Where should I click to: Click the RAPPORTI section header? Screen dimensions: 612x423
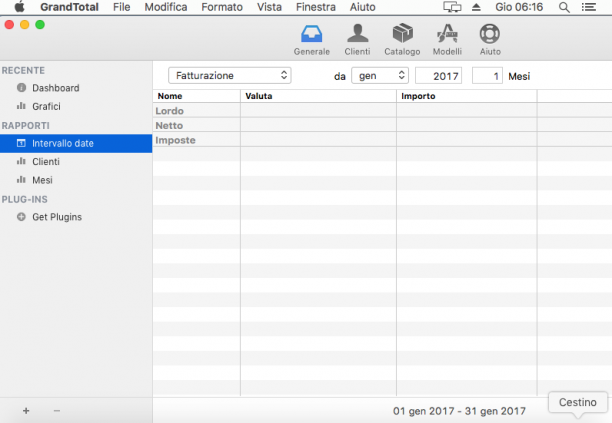(25, 126)
